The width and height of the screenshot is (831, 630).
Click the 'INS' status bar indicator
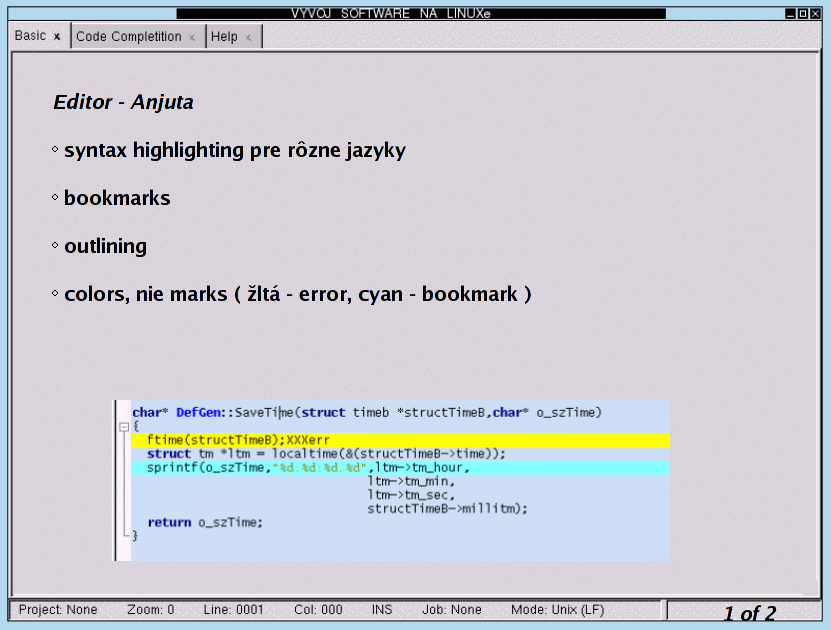(x=382, y=610)
